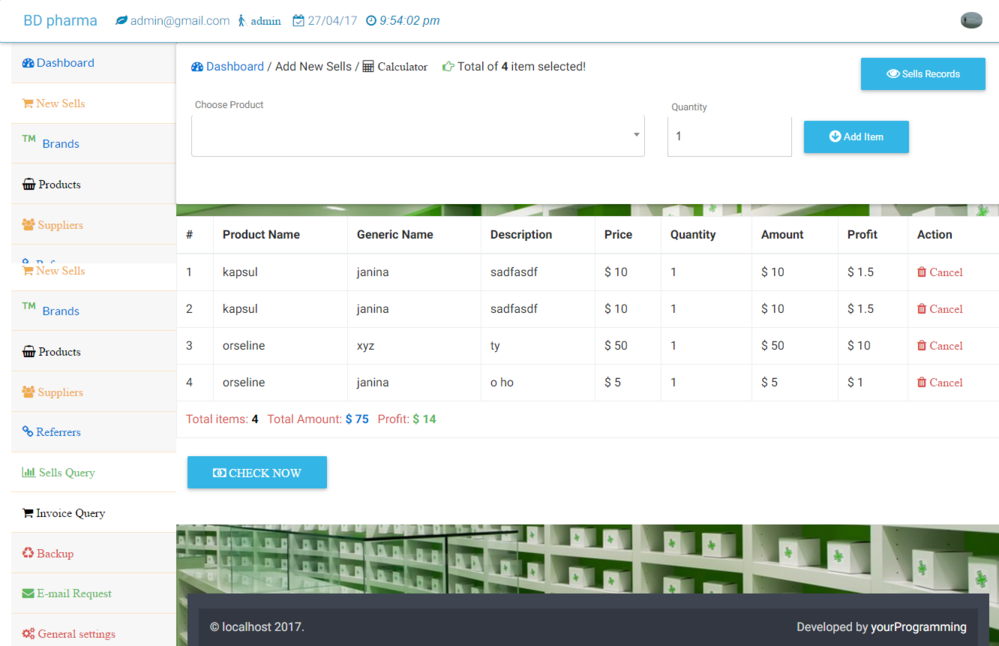Open the Choose Product dropdown
Viewport: 999px width, 646px height.
418,136
